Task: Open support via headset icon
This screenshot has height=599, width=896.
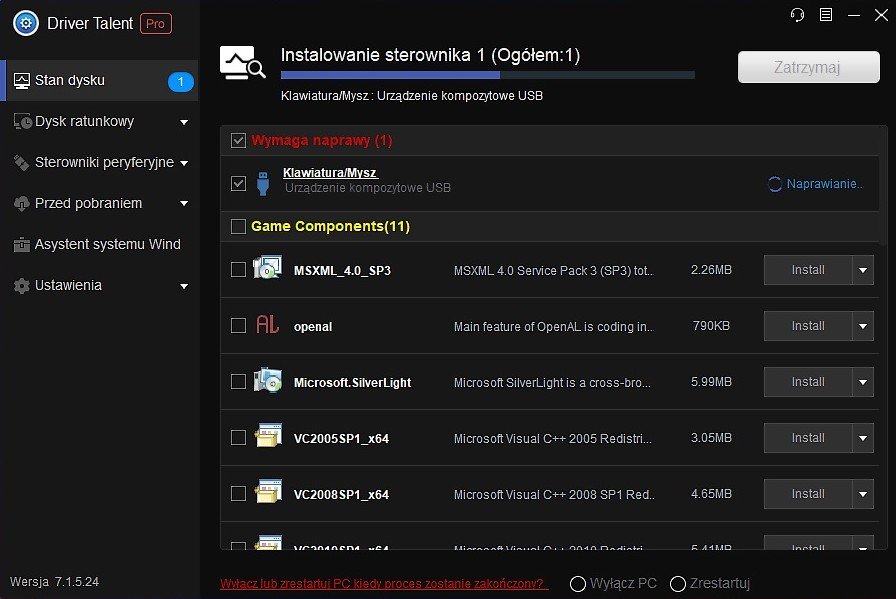Action: [x=797, y=15]
